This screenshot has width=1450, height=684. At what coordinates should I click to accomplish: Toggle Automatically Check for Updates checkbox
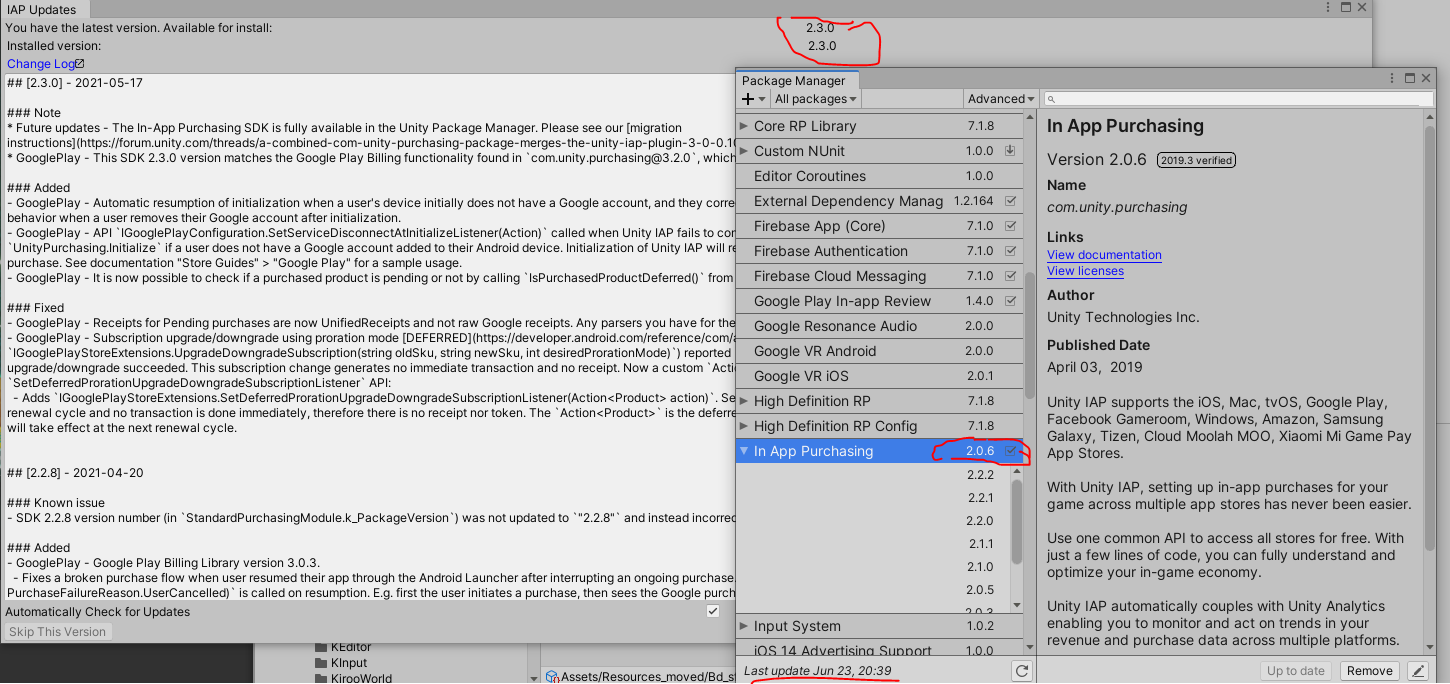[713, 611]
